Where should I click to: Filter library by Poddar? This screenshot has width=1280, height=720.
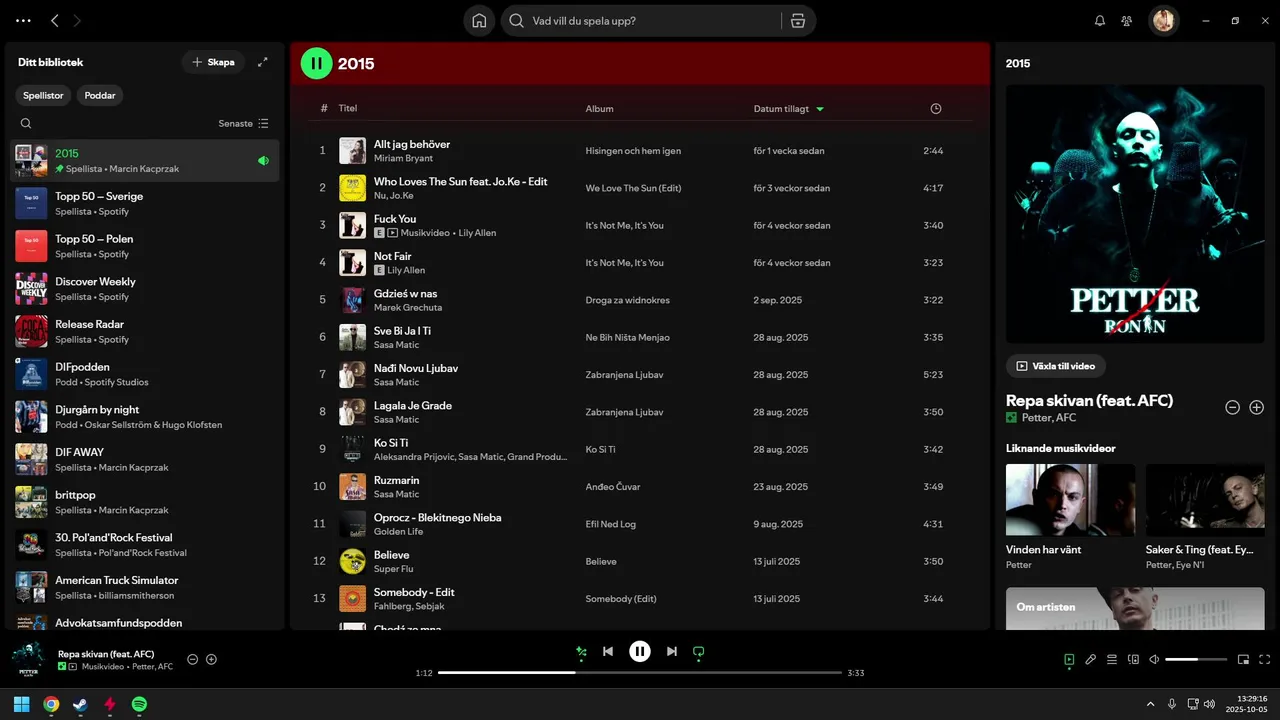click(x=100, y=95)
